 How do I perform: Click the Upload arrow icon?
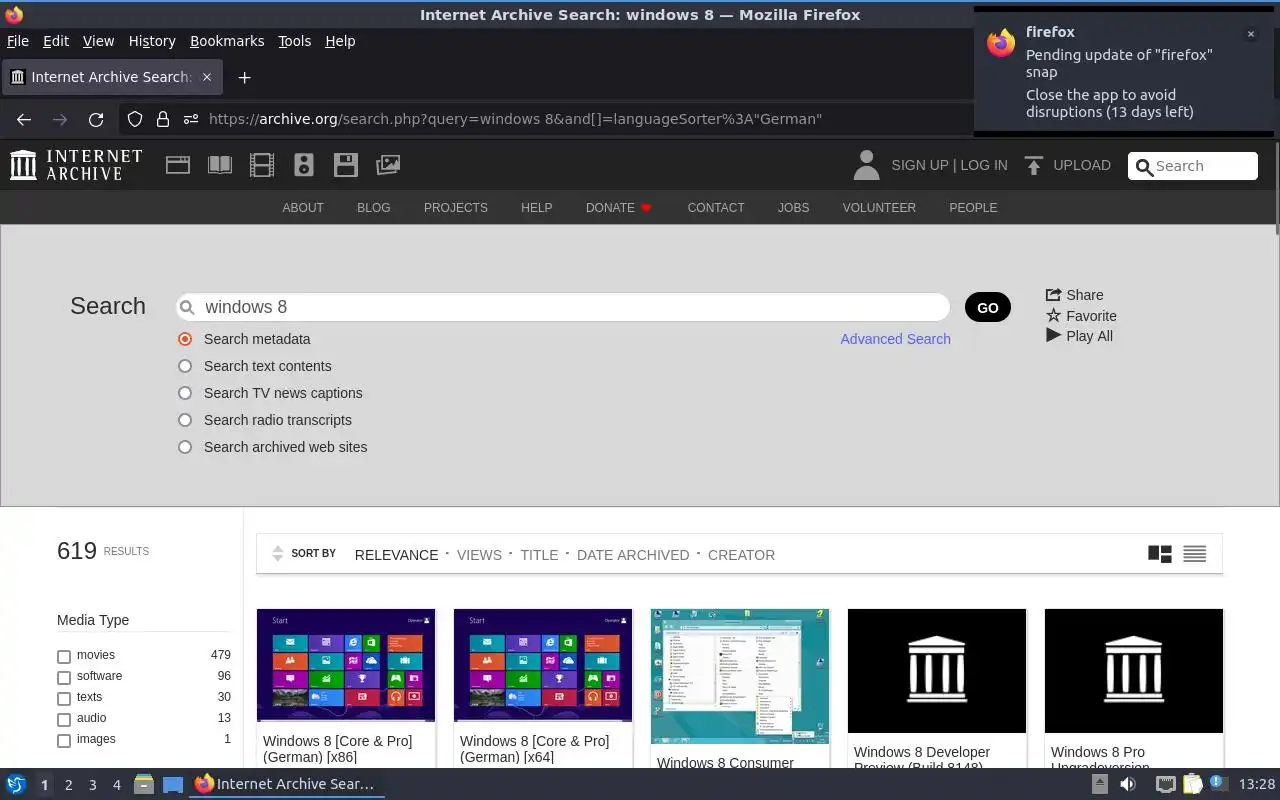coord(1034,165)
